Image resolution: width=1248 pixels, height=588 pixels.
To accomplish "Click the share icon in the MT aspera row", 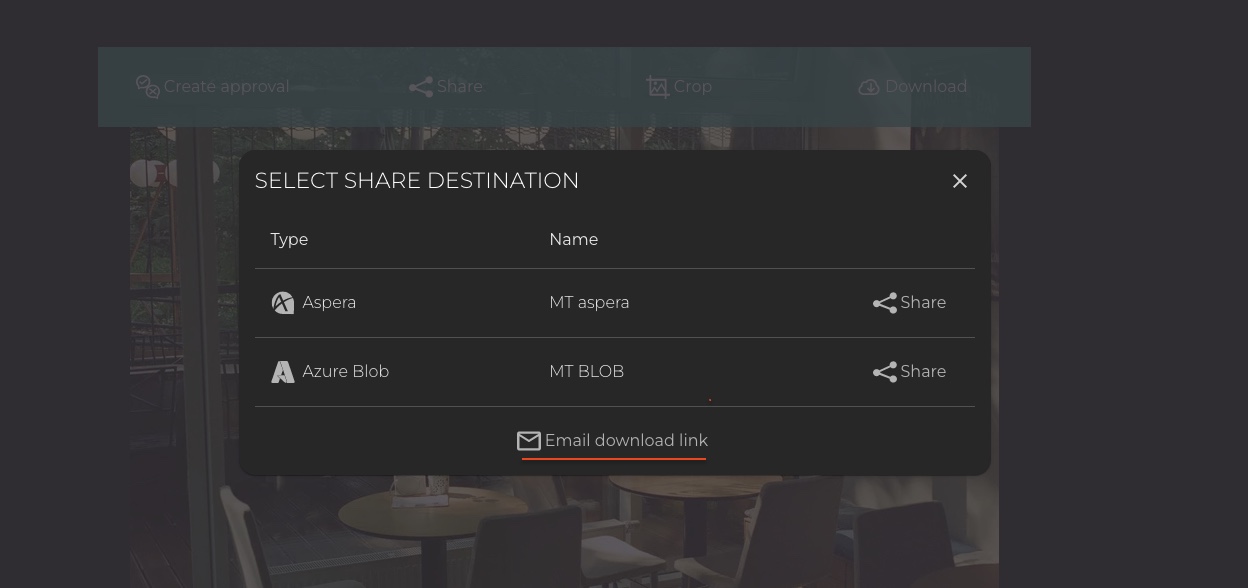I will [x=884, y=303].
